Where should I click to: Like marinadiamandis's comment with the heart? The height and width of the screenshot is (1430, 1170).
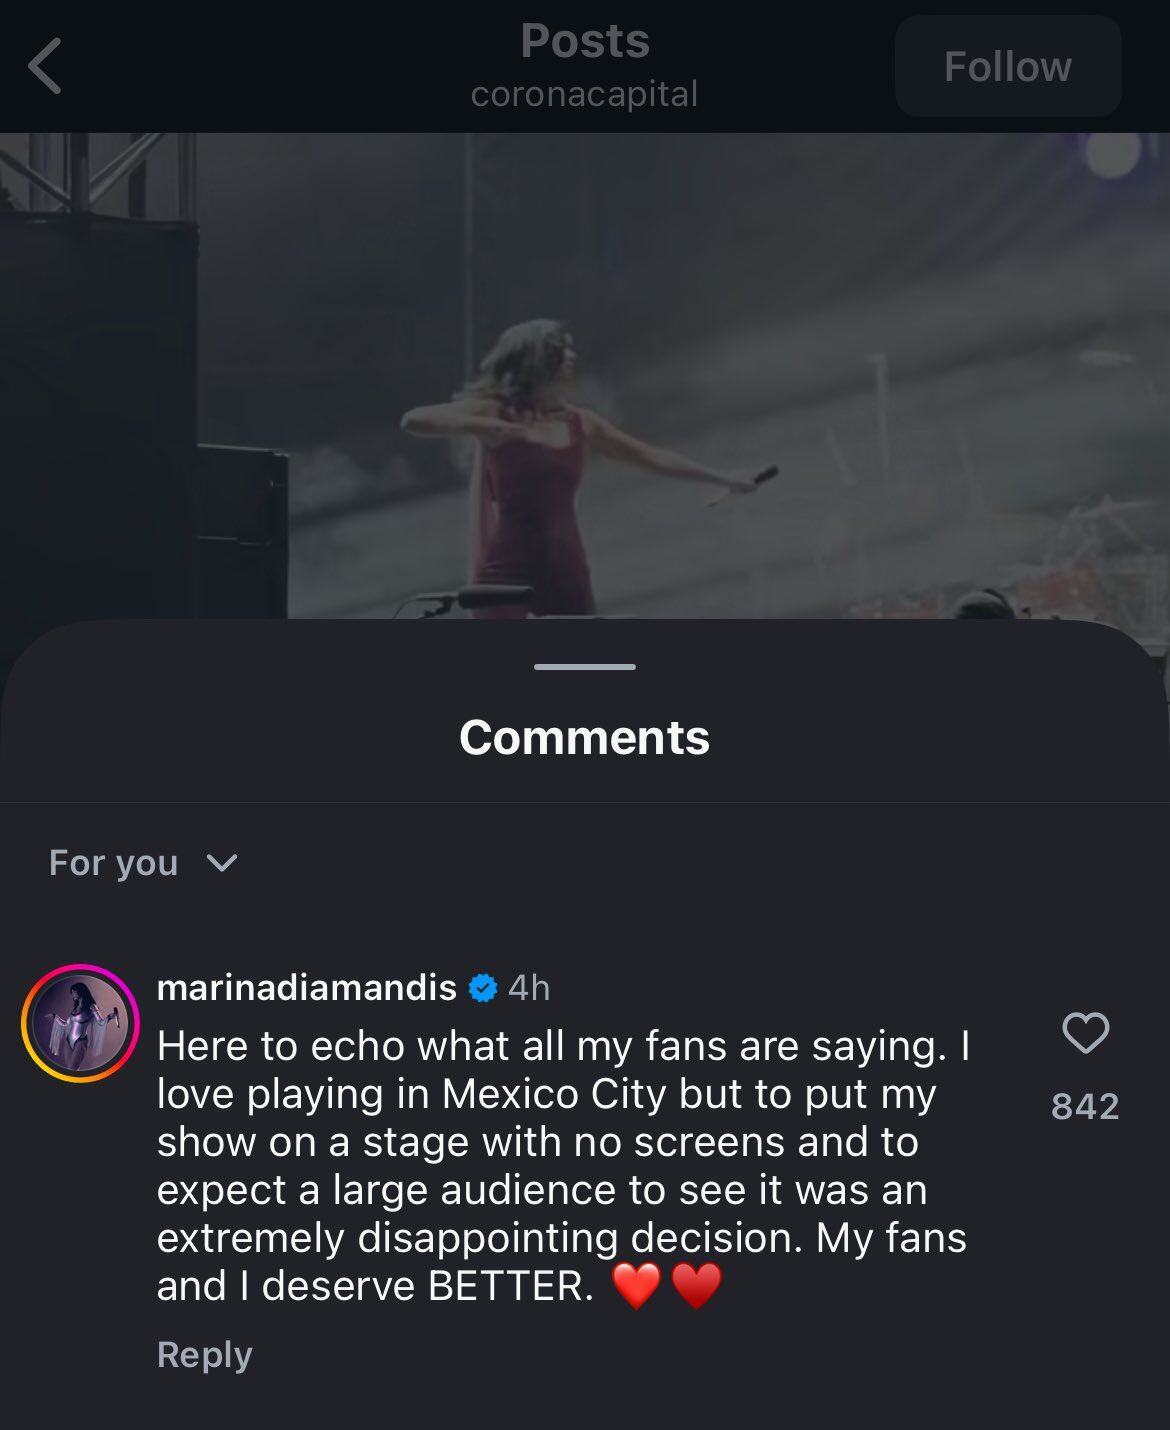point(1085,1033)
